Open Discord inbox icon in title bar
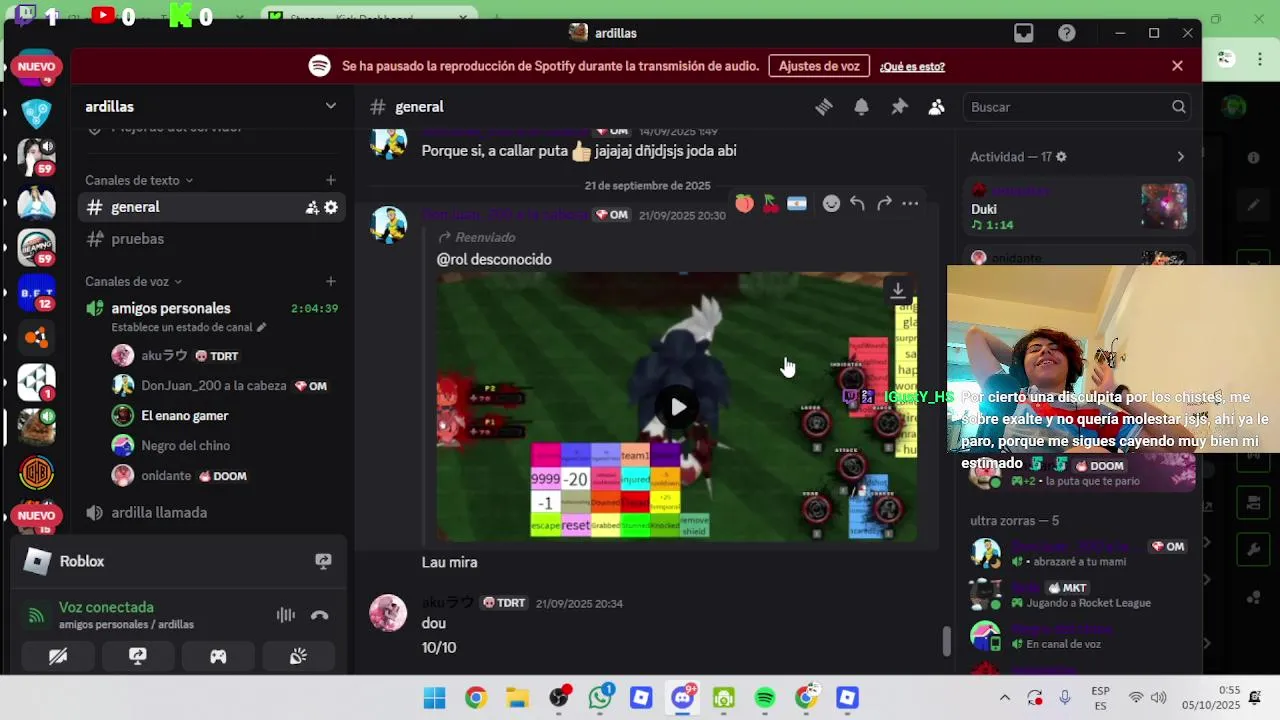Viewport: 1280px width, 720px height. coord(1023,33)
